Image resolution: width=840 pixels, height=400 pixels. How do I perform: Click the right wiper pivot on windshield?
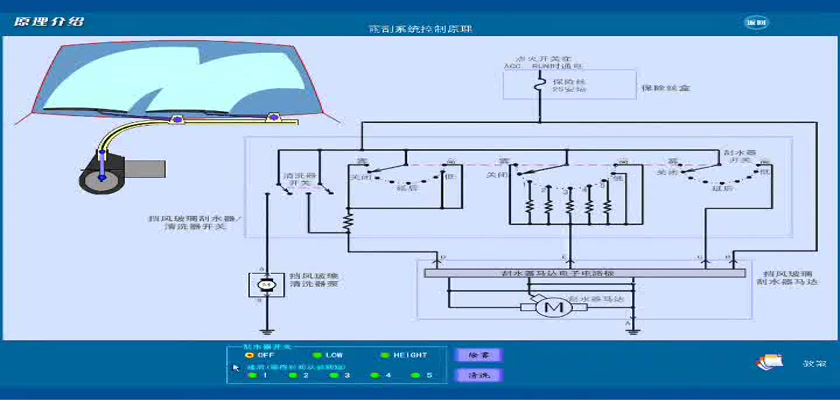274,117
